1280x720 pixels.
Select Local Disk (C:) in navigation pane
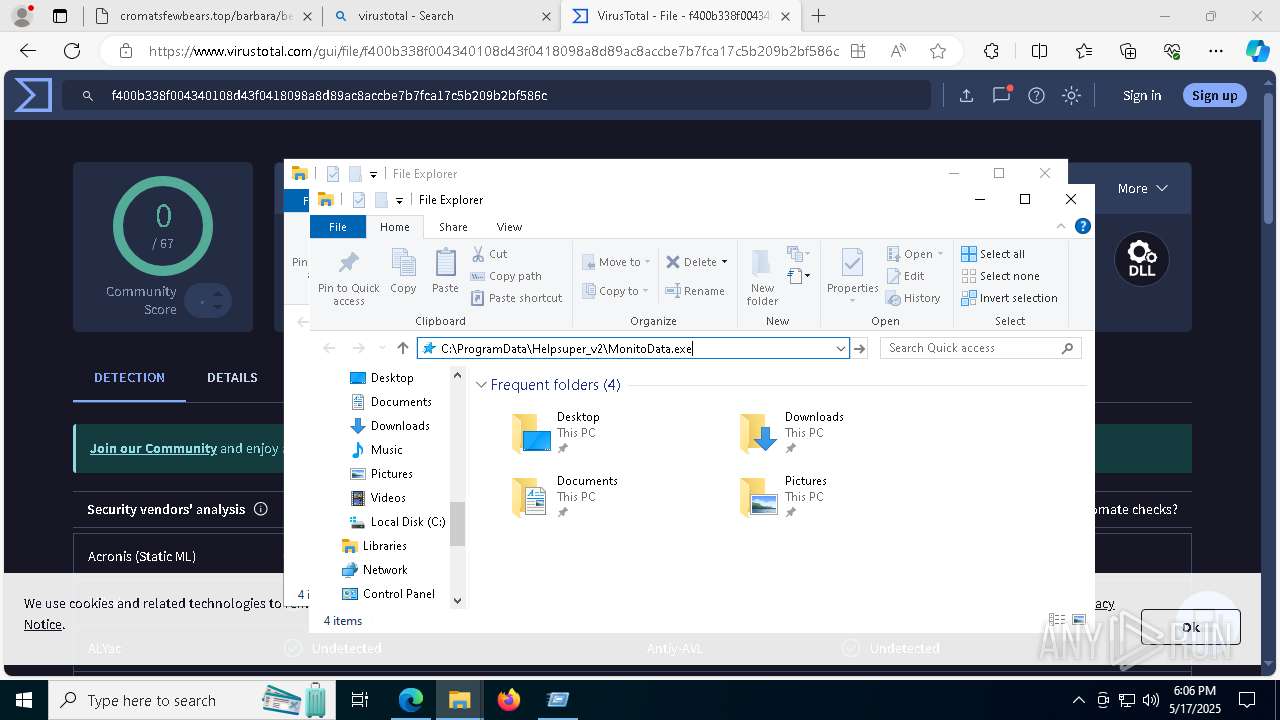[397, 522]
